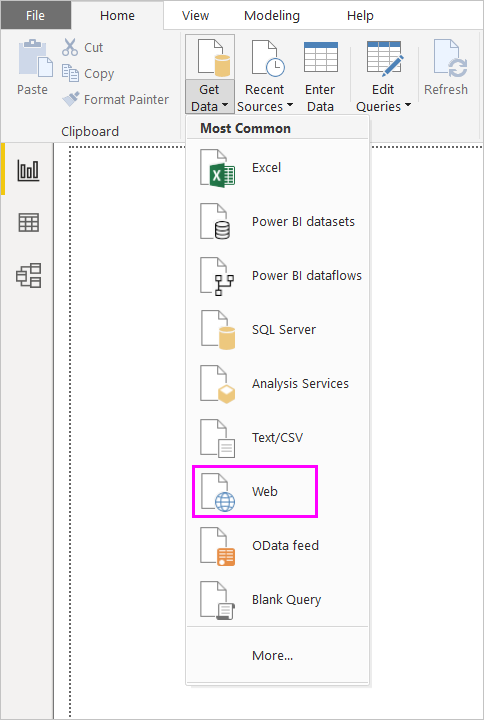This screenshot has height=720, width=484.
Task: Click the SQL Server database icon
Action: point(218,330)
